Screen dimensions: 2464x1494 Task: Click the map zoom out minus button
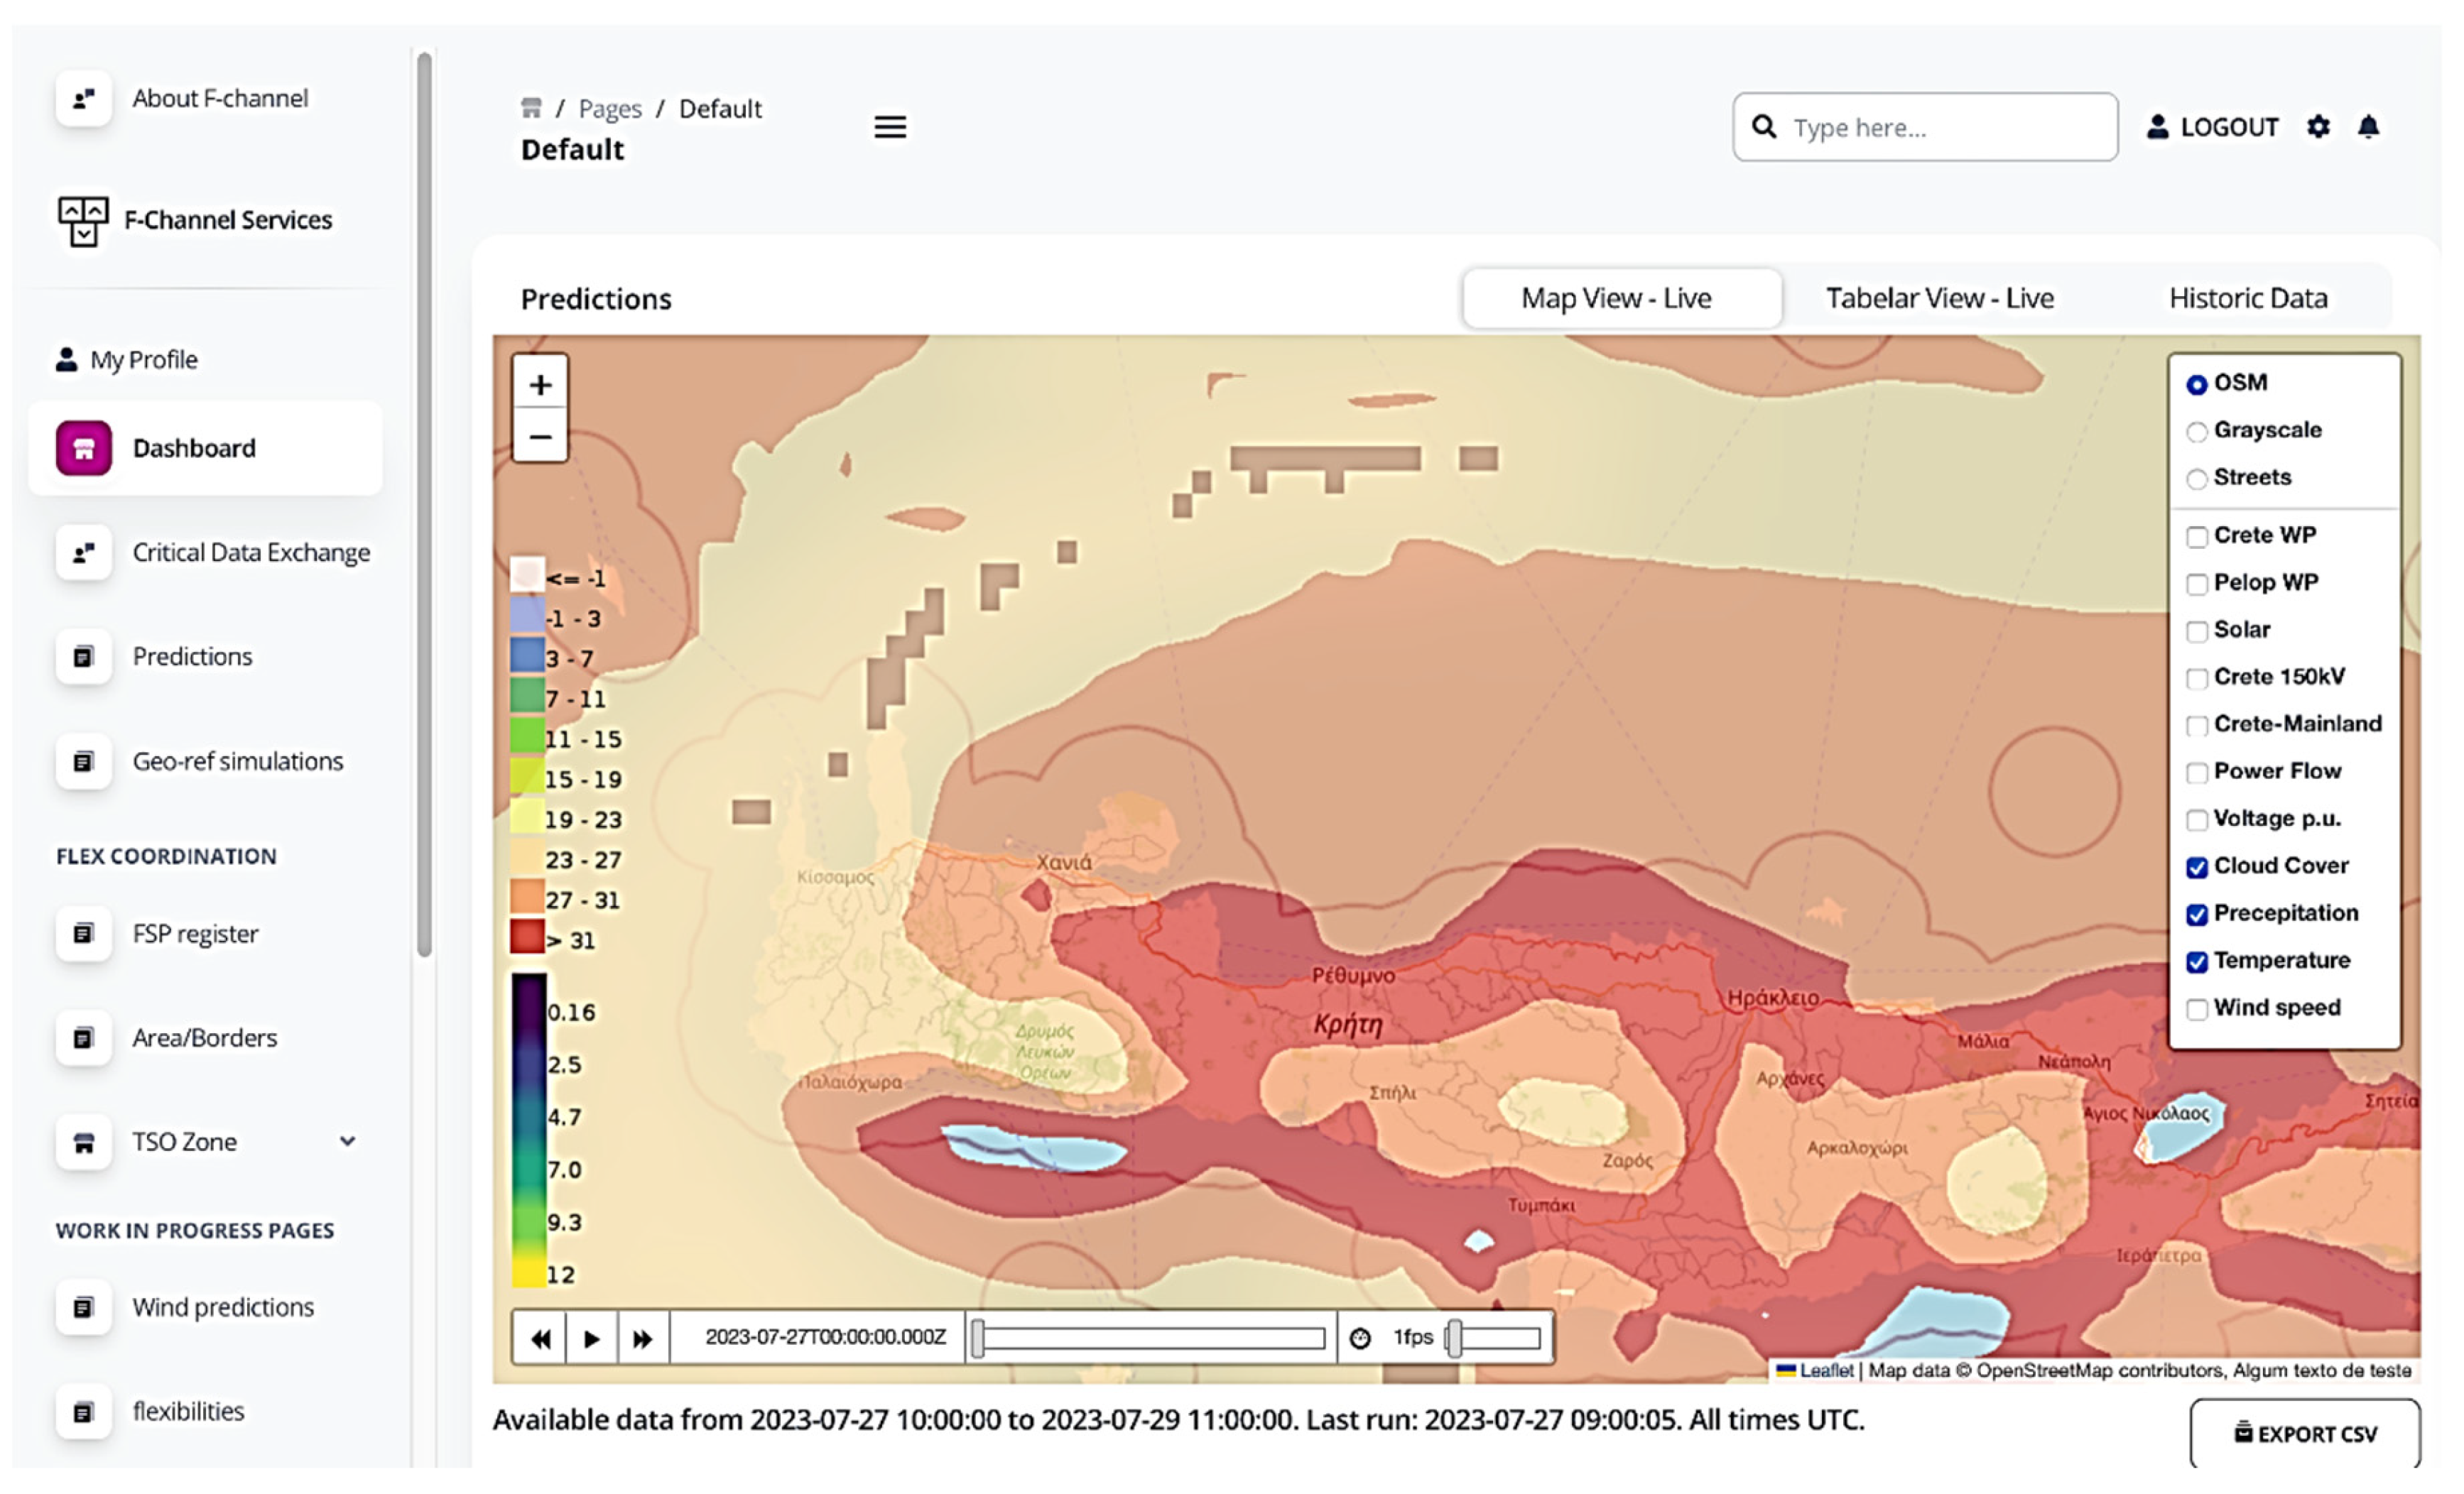click(x=540, y=437)
